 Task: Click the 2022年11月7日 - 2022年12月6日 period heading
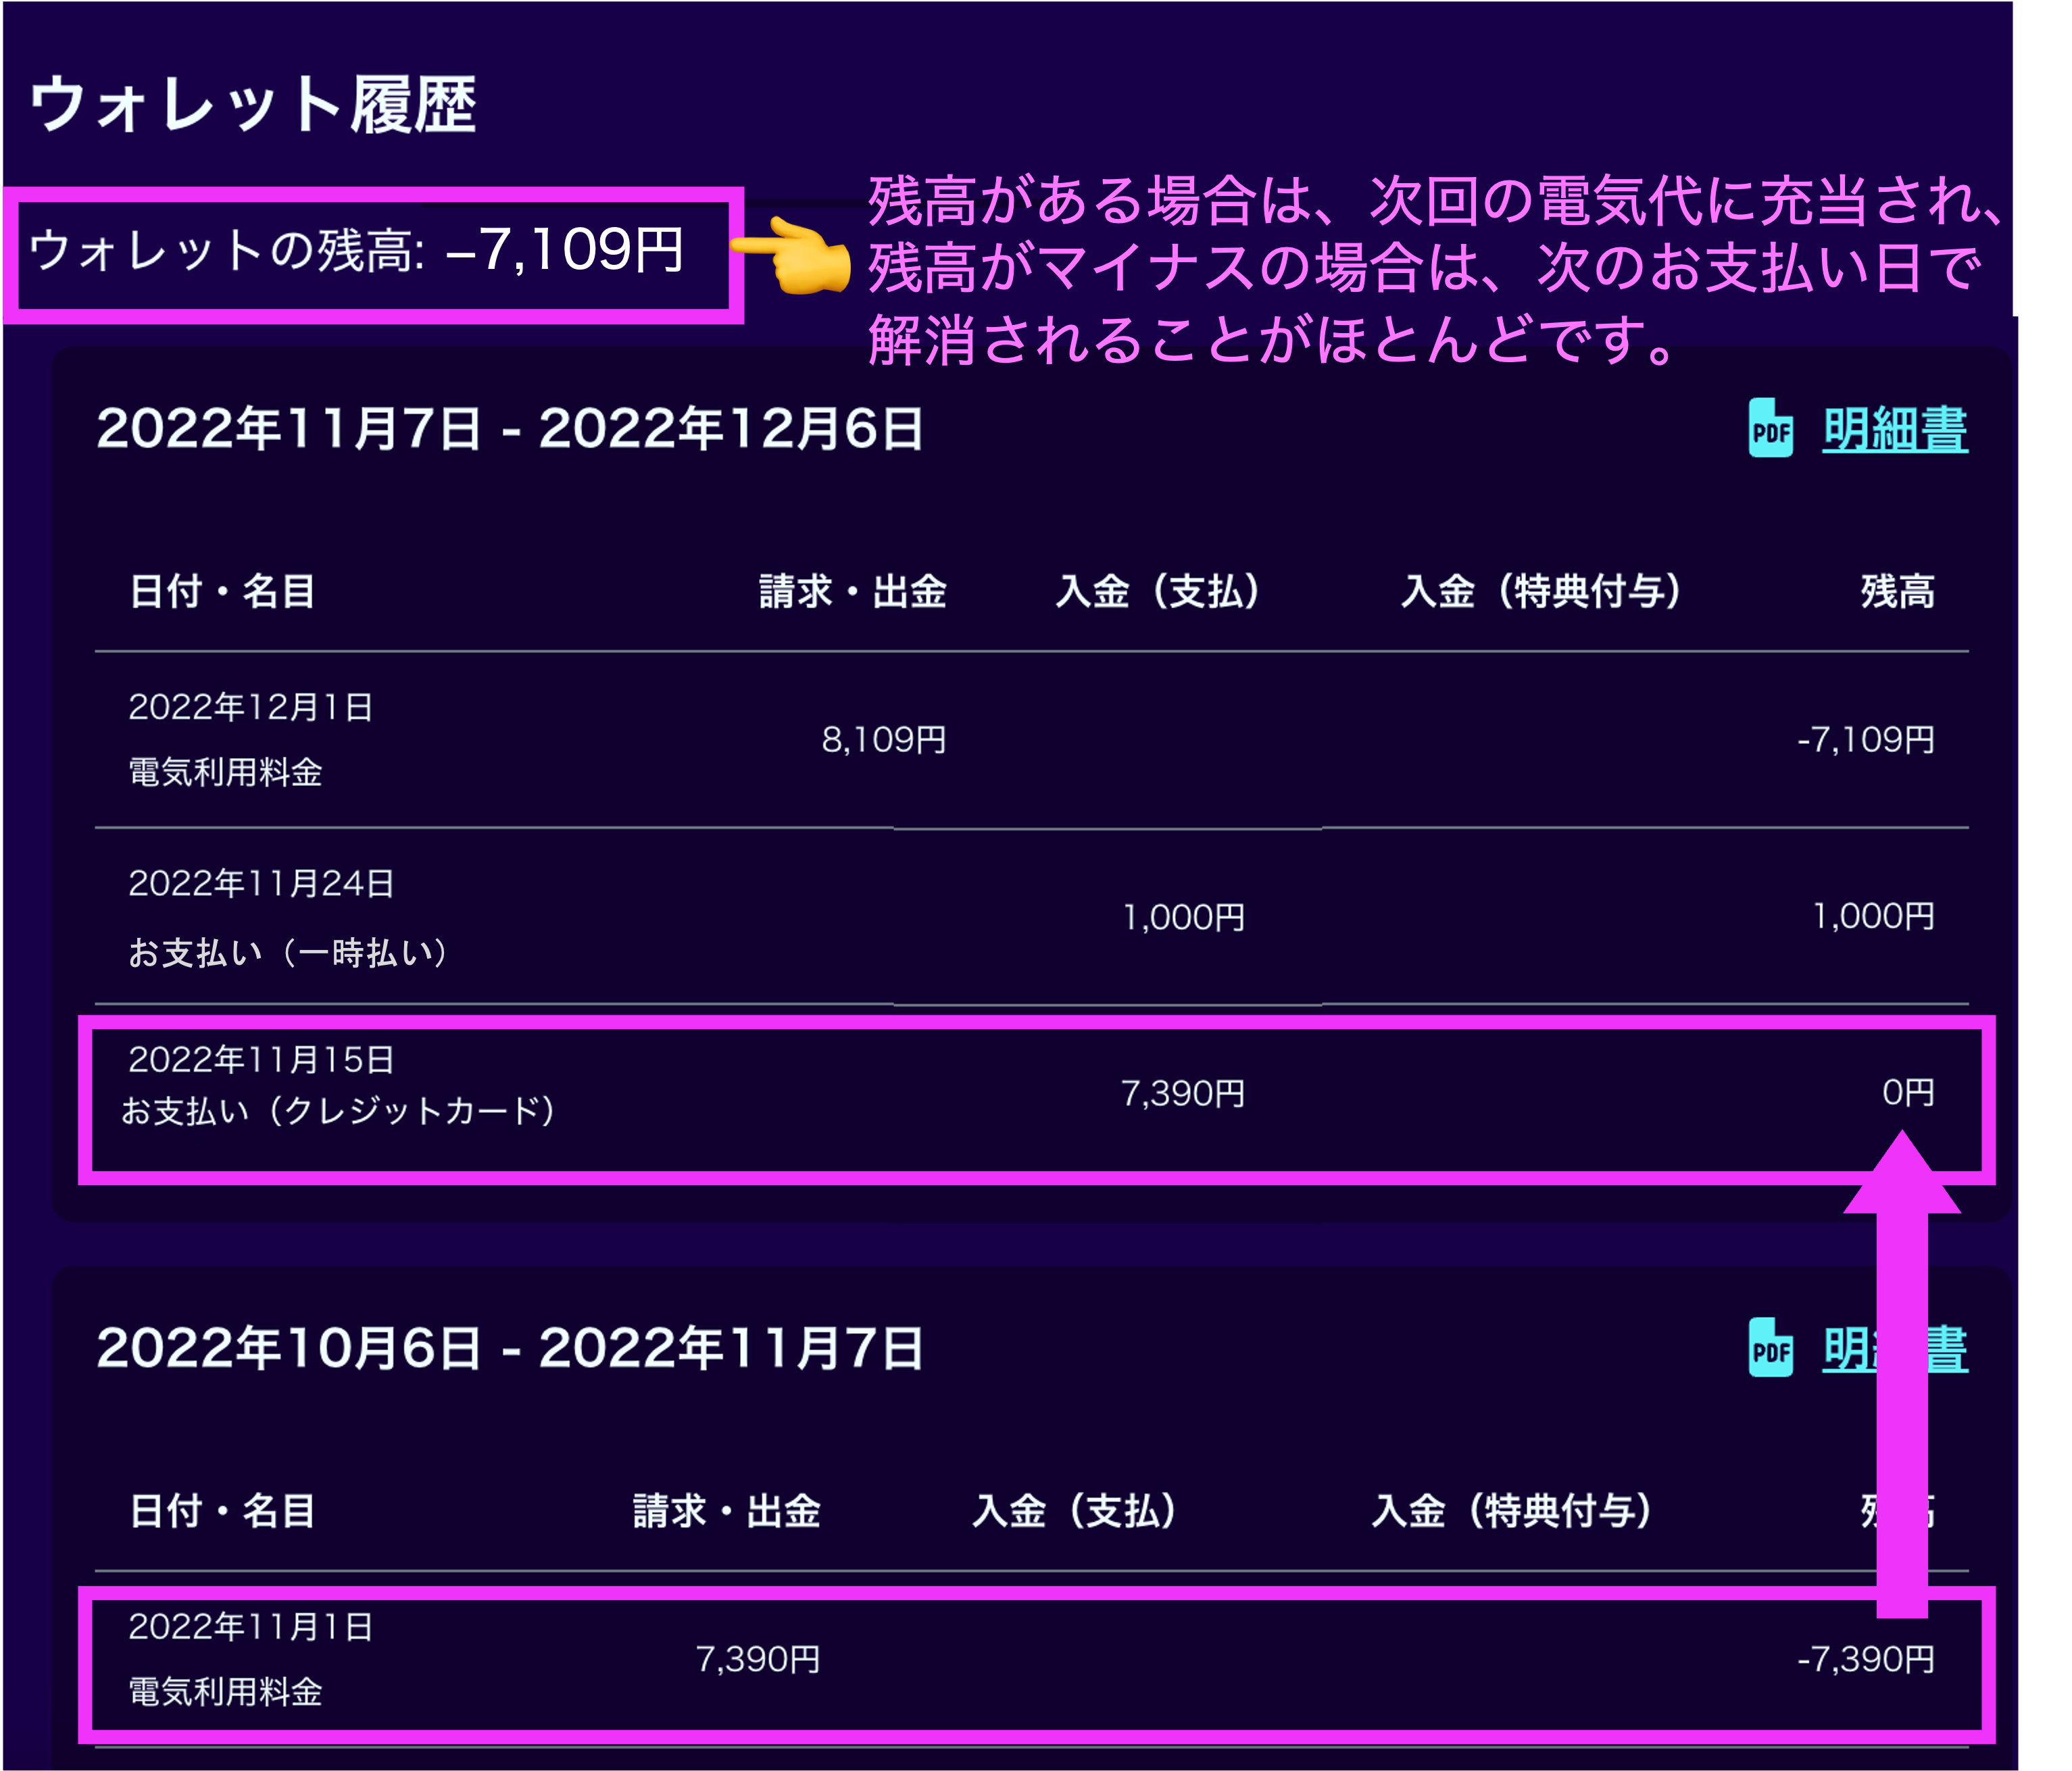(510, 430)
